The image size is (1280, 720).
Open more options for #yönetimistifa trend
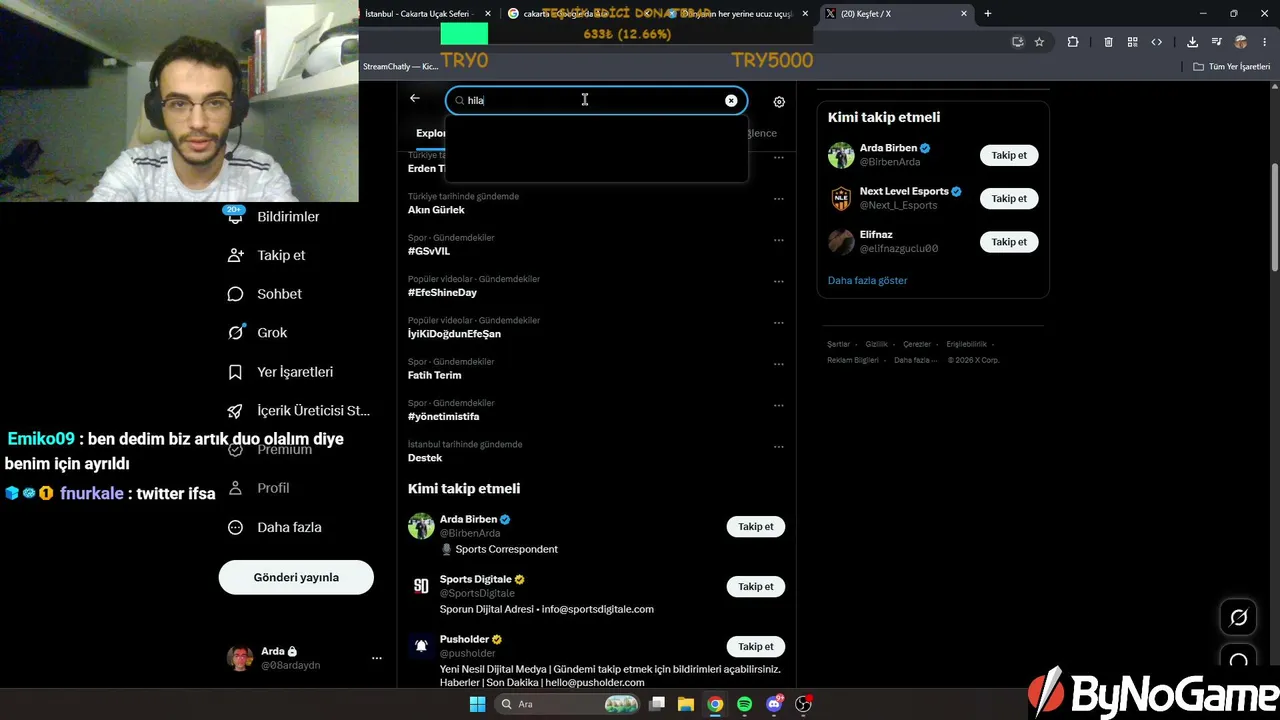tap(779, 405)
